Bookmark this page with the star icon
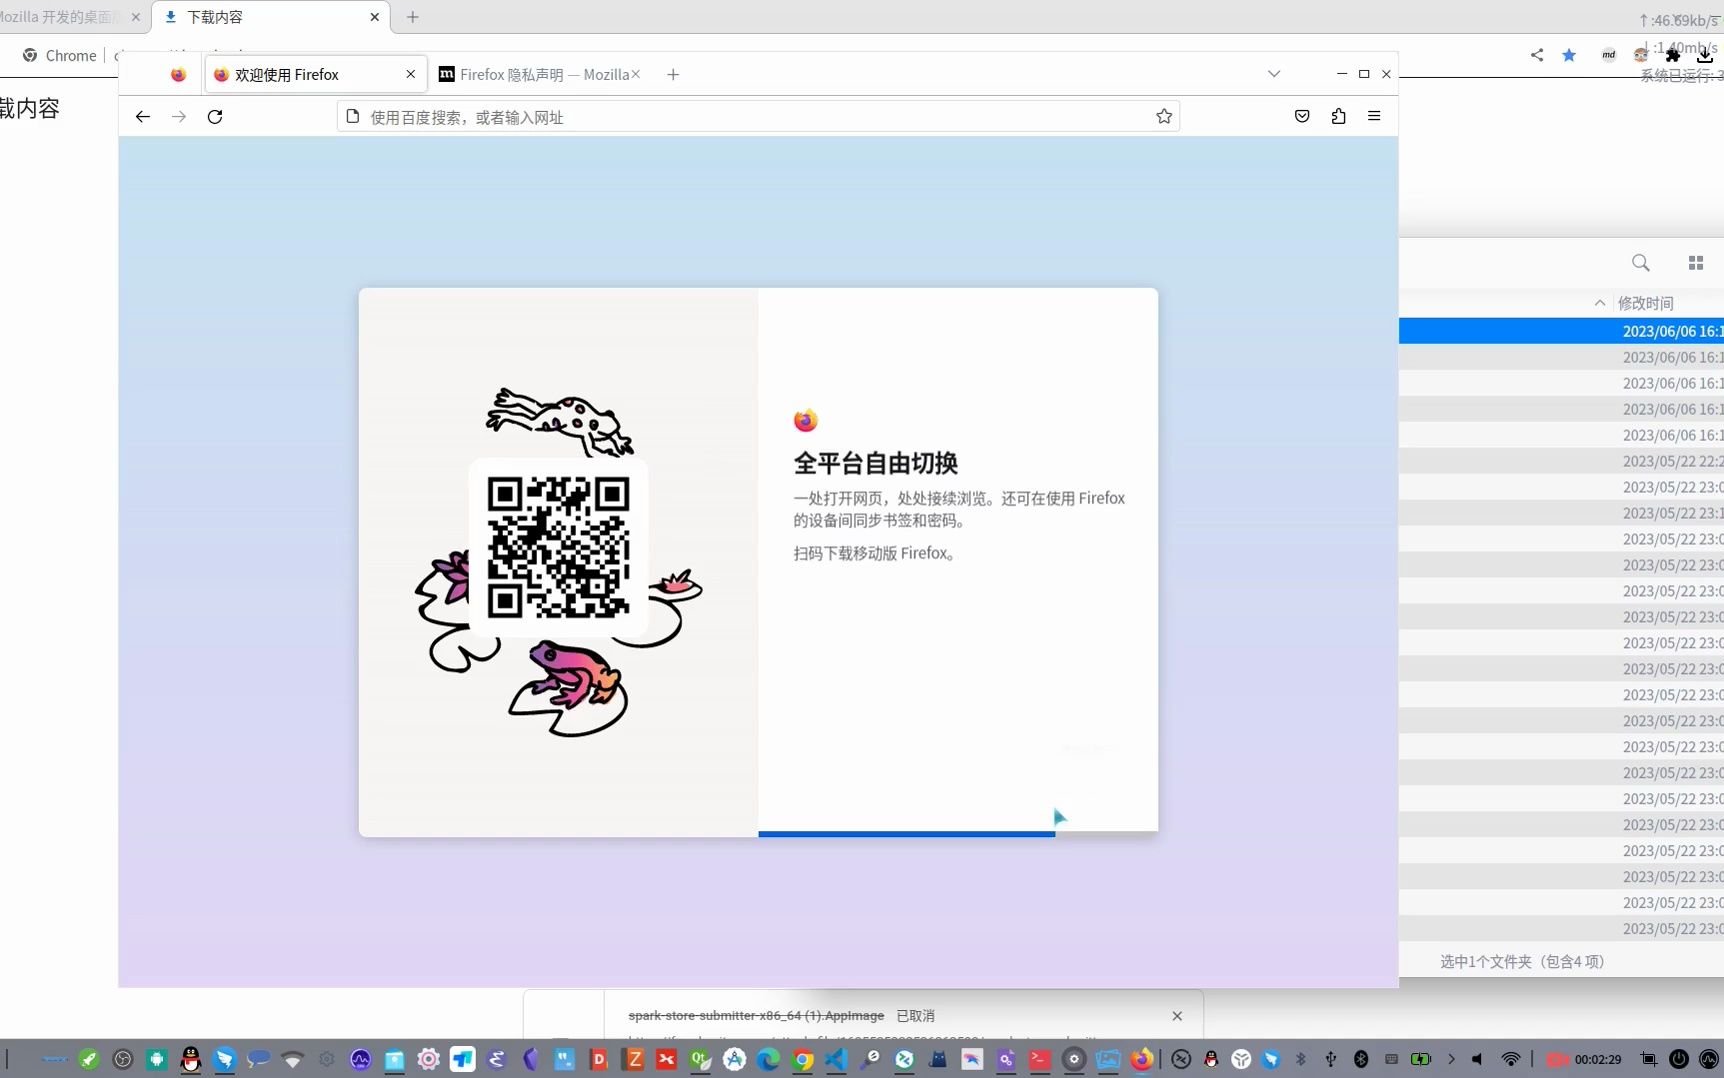The image size is (1724, 1078). [1164, 117]
